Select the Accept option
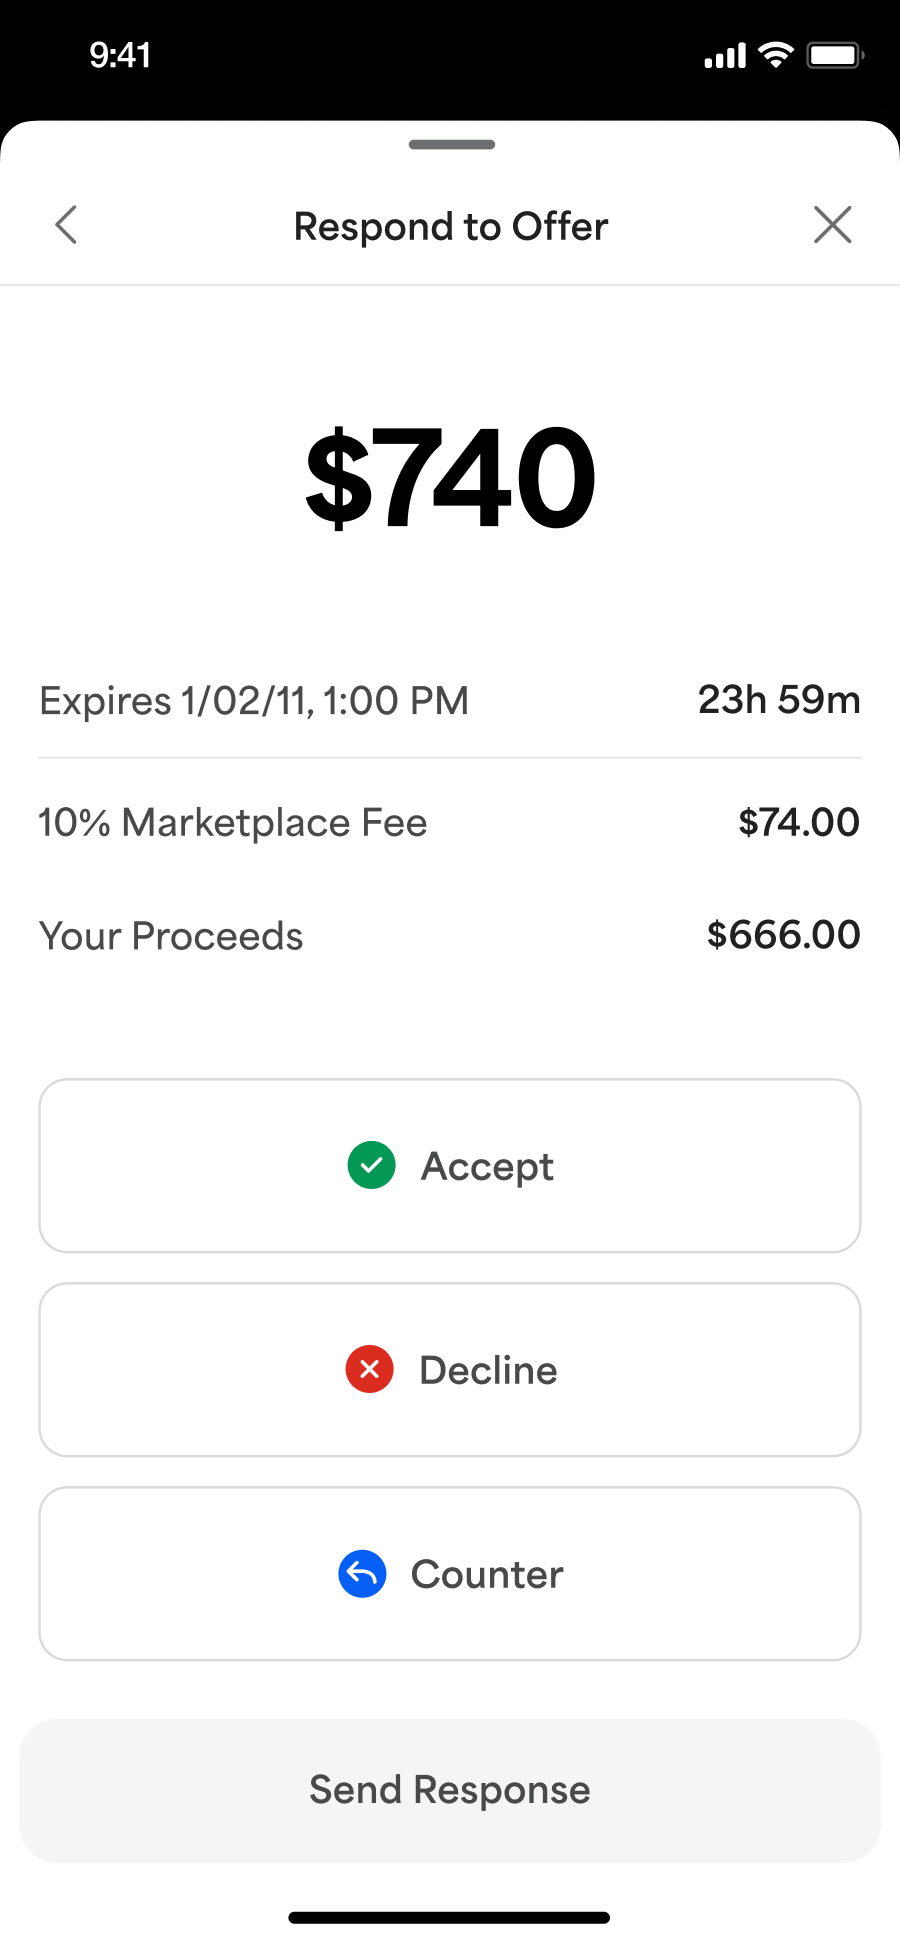The image size is (900, 1944). (x=450, y=1165)
